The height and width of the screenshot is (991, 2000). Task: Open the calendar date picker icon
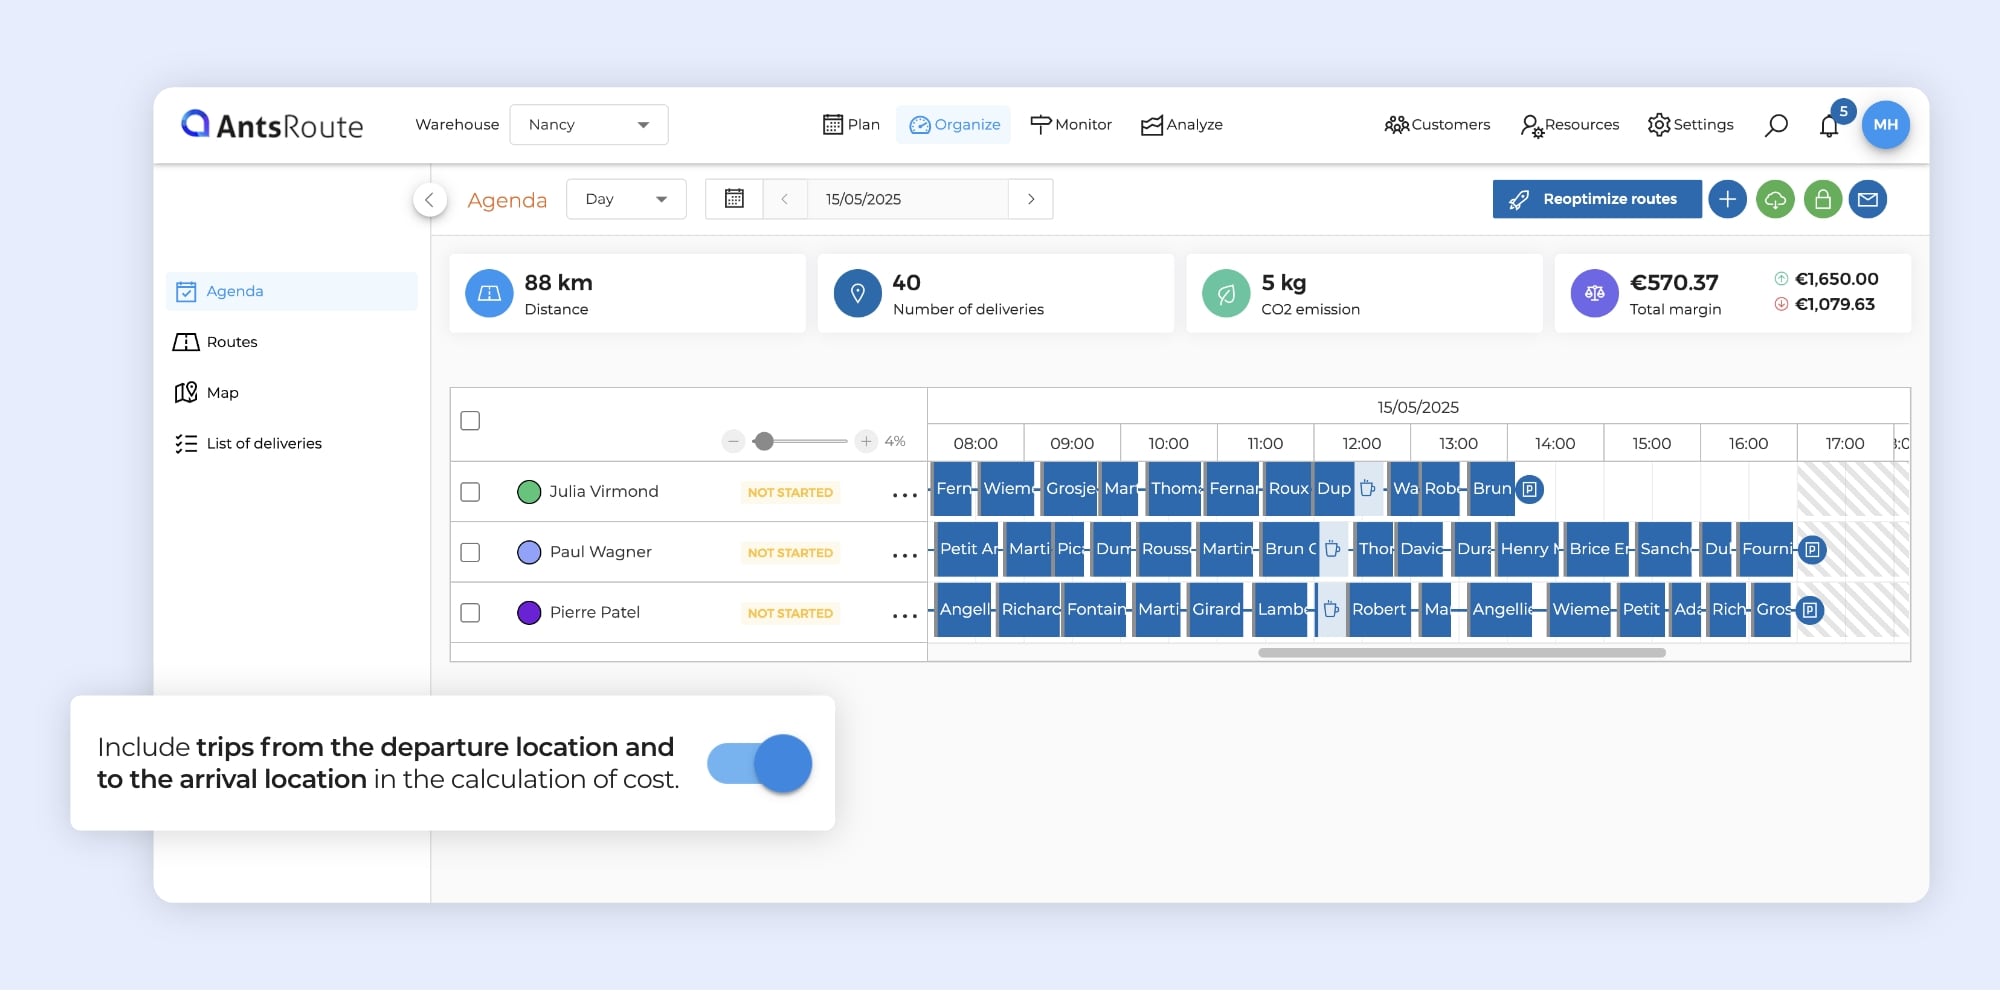(x=734, y=199)
